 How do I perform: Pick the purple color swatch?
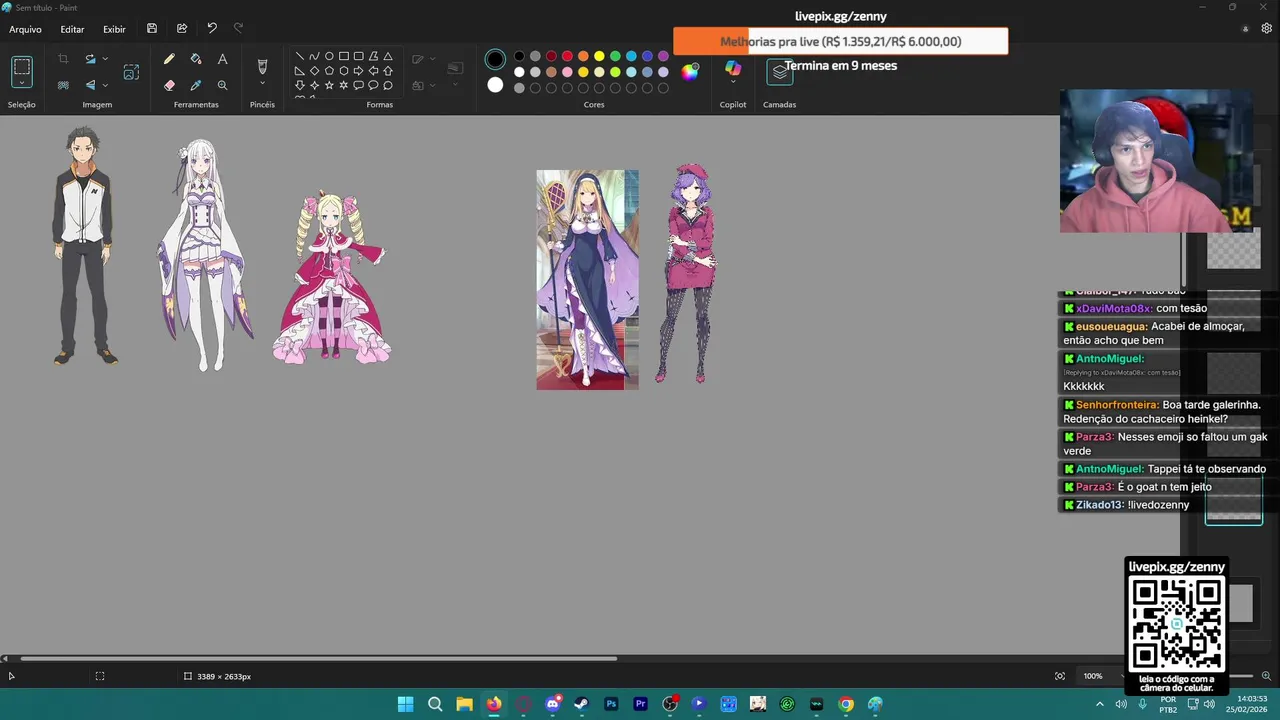point(663,56)
